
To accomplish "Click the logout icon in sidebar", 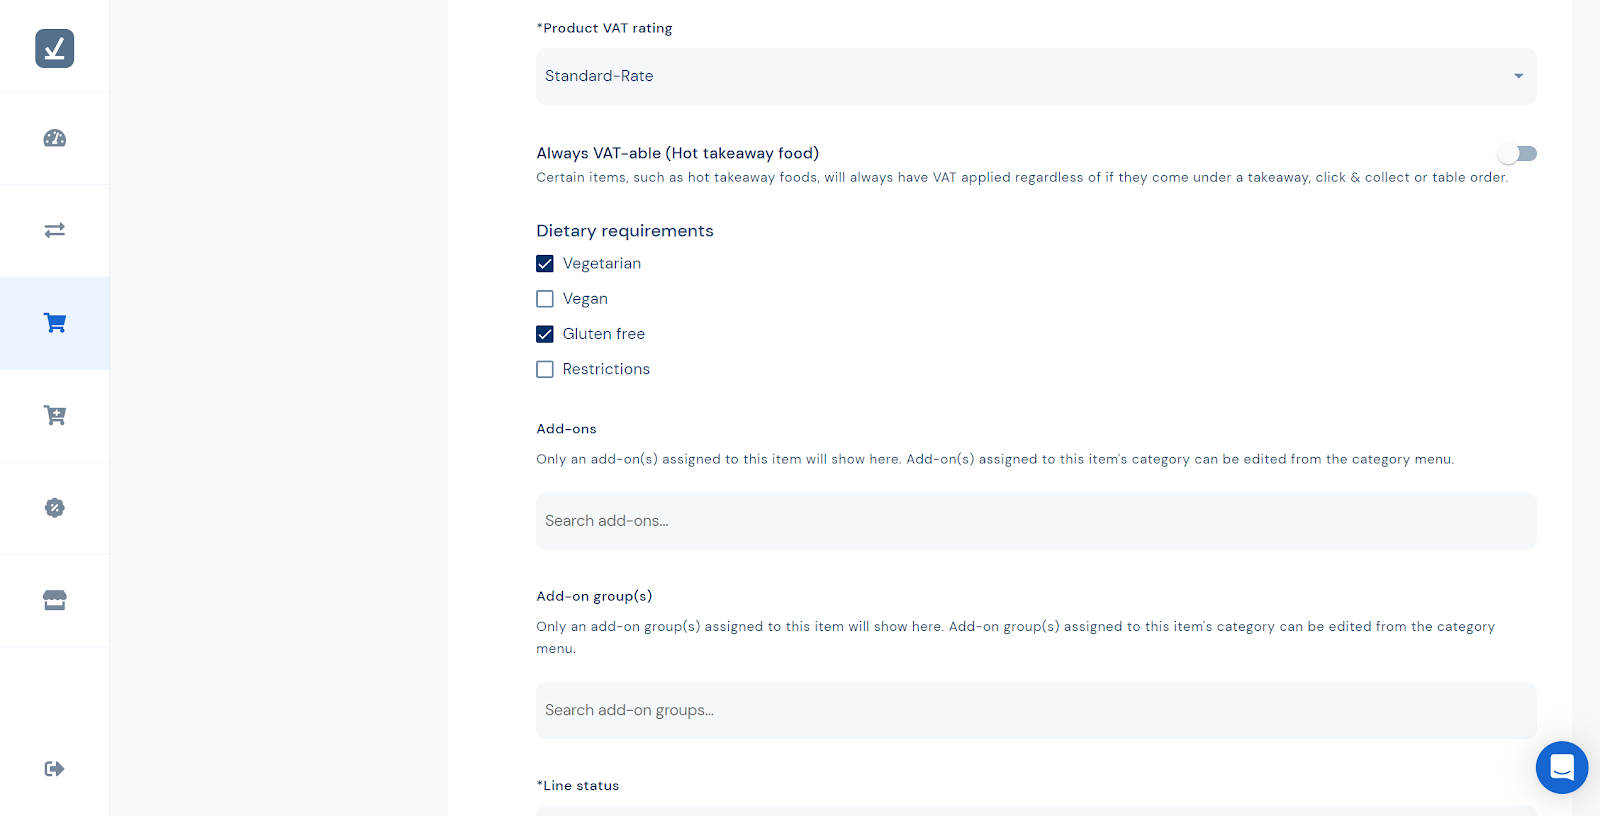I will point(55,768).
